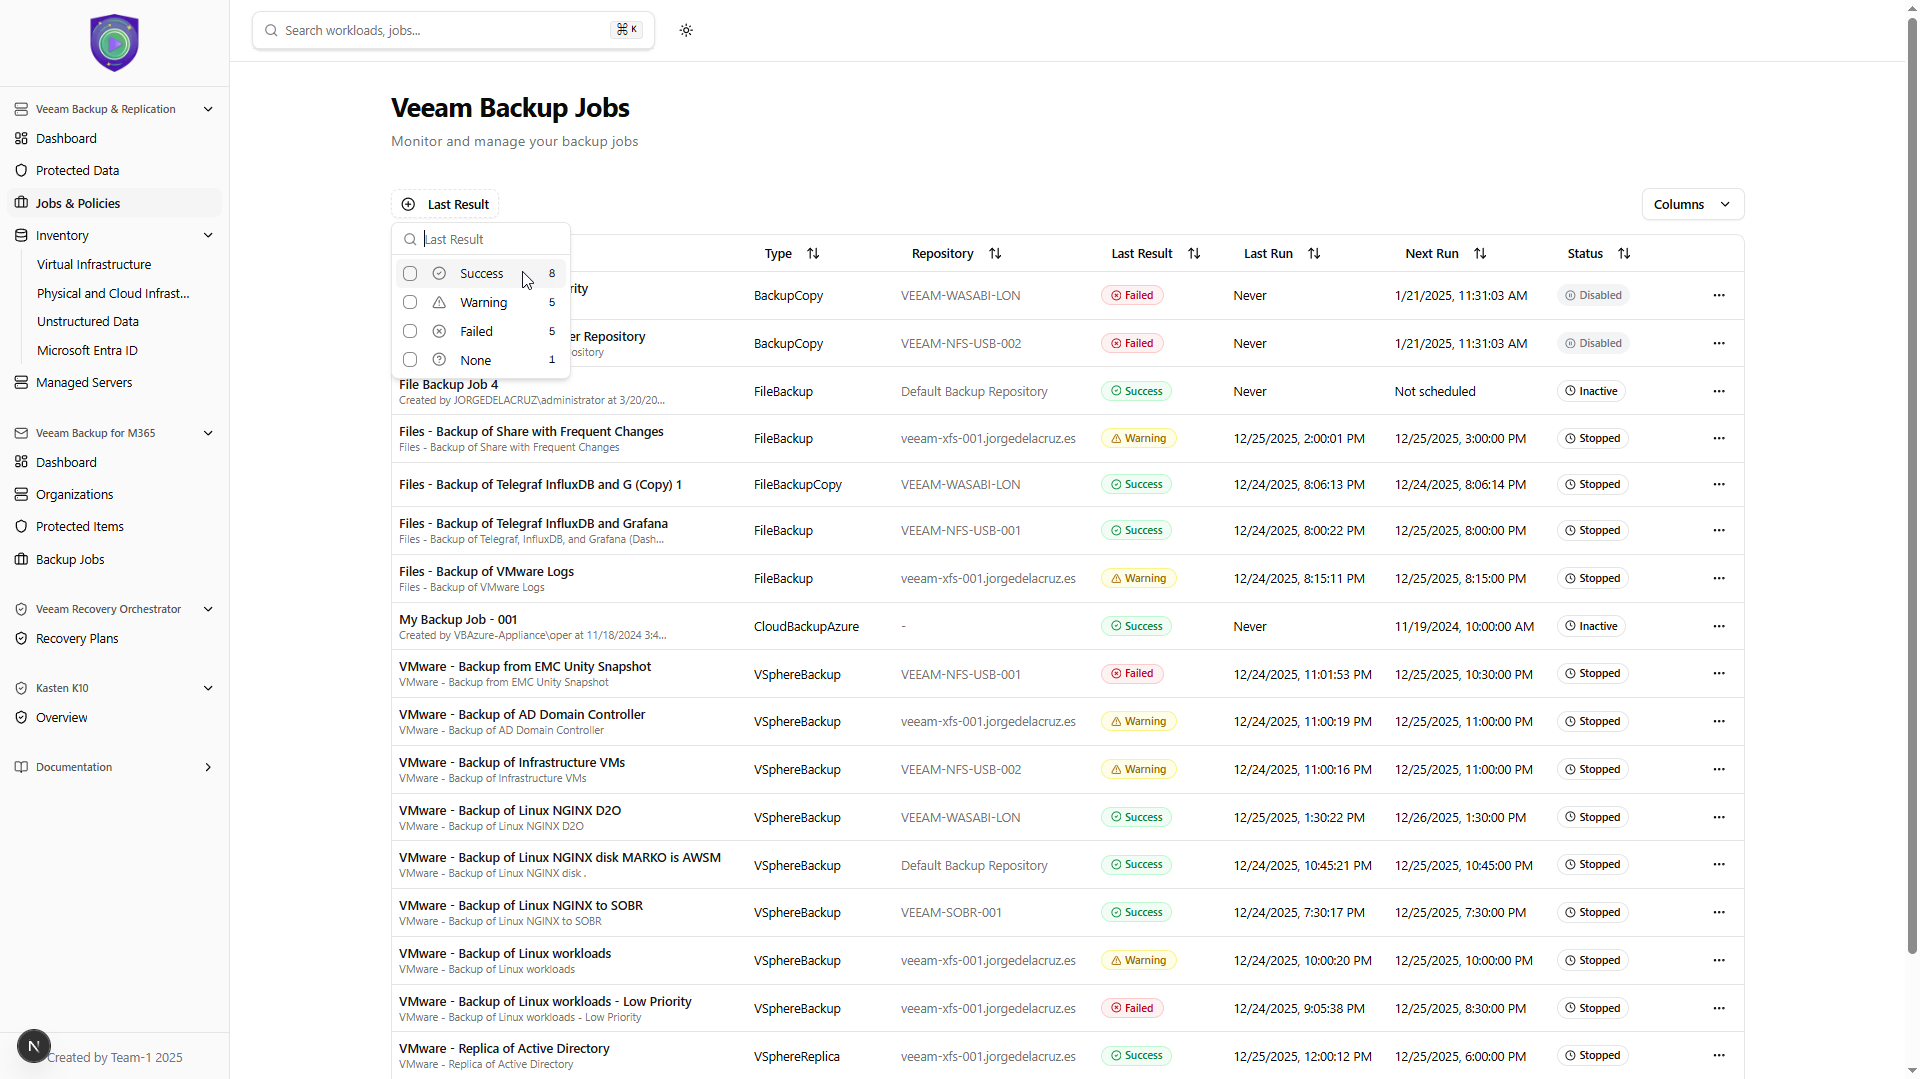
Task: Click the Last Result filter button
Action: (x=445, y=204)
